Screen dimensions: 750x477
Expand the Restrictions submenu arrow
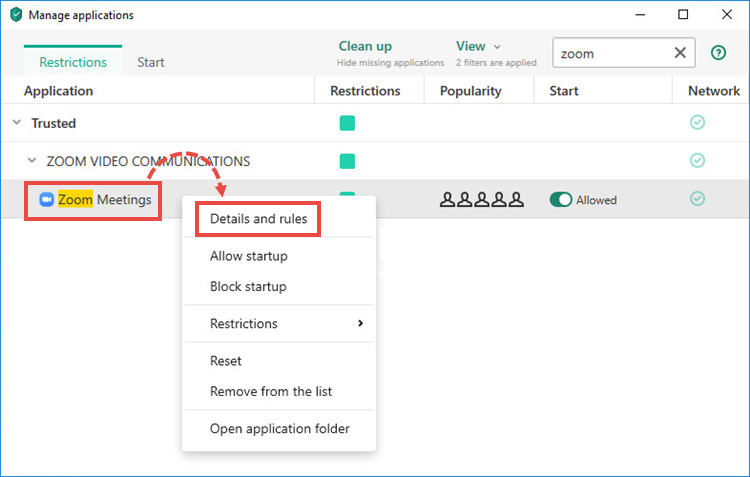click(360, 323)
